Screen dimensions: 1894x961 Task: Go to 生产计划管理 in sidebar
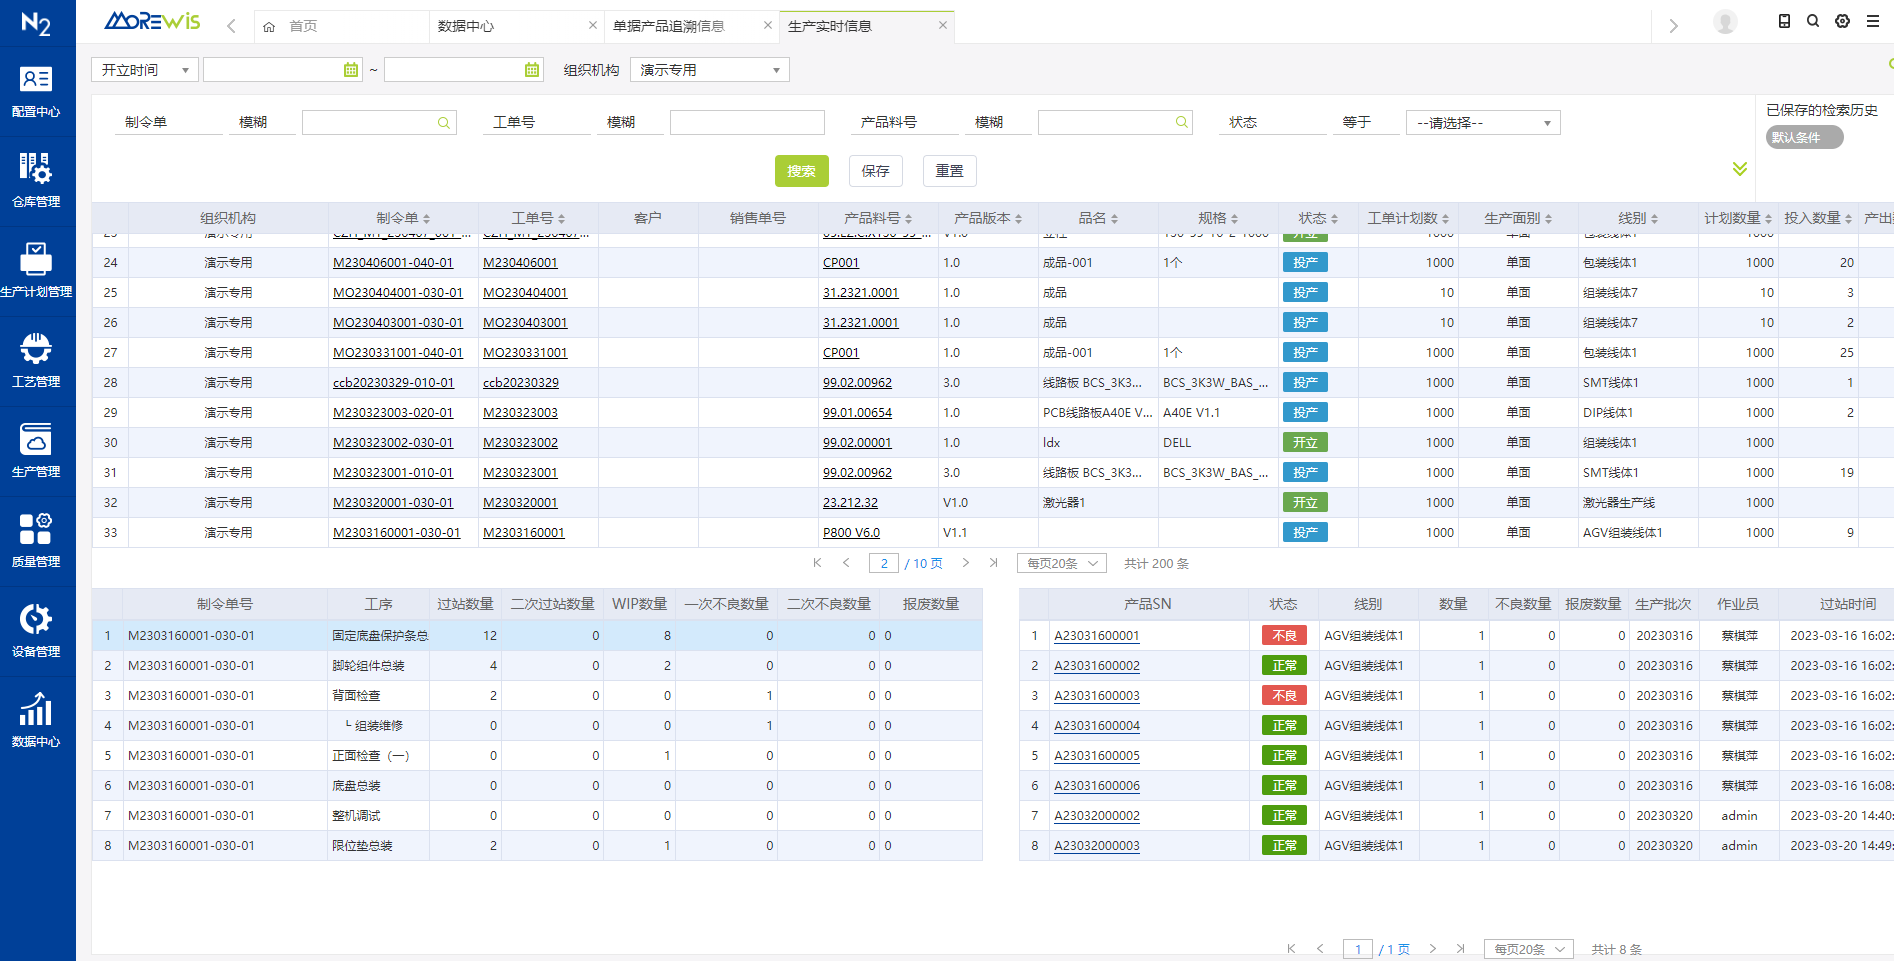pyautogui.click(x=36, y=271)
